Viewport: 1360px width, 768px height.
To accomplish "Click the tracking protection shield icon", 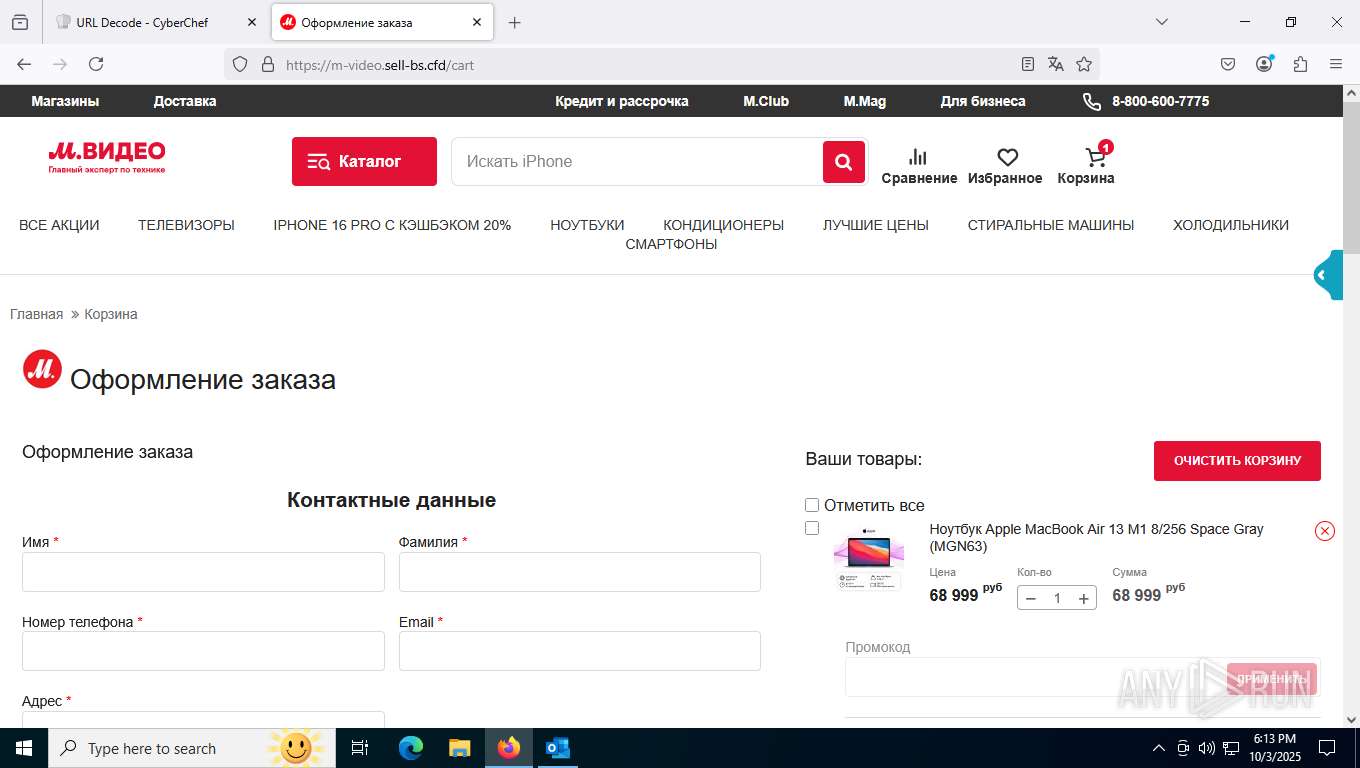I will coord(240,64).
